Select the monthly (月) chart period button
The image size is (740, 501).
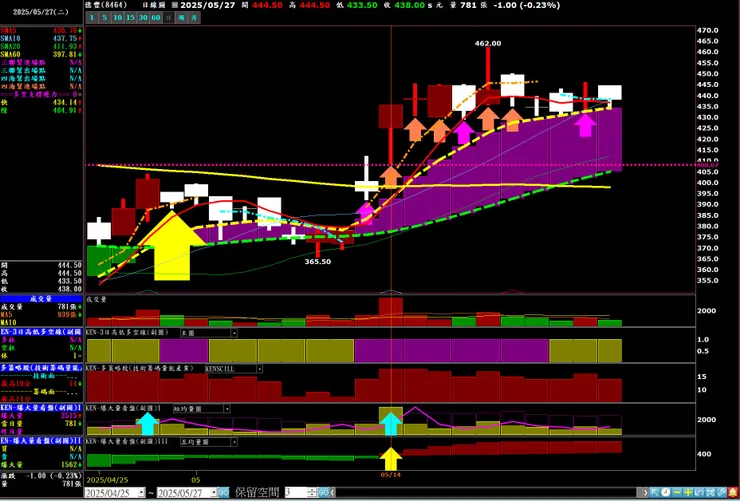[x=194, y=18]
